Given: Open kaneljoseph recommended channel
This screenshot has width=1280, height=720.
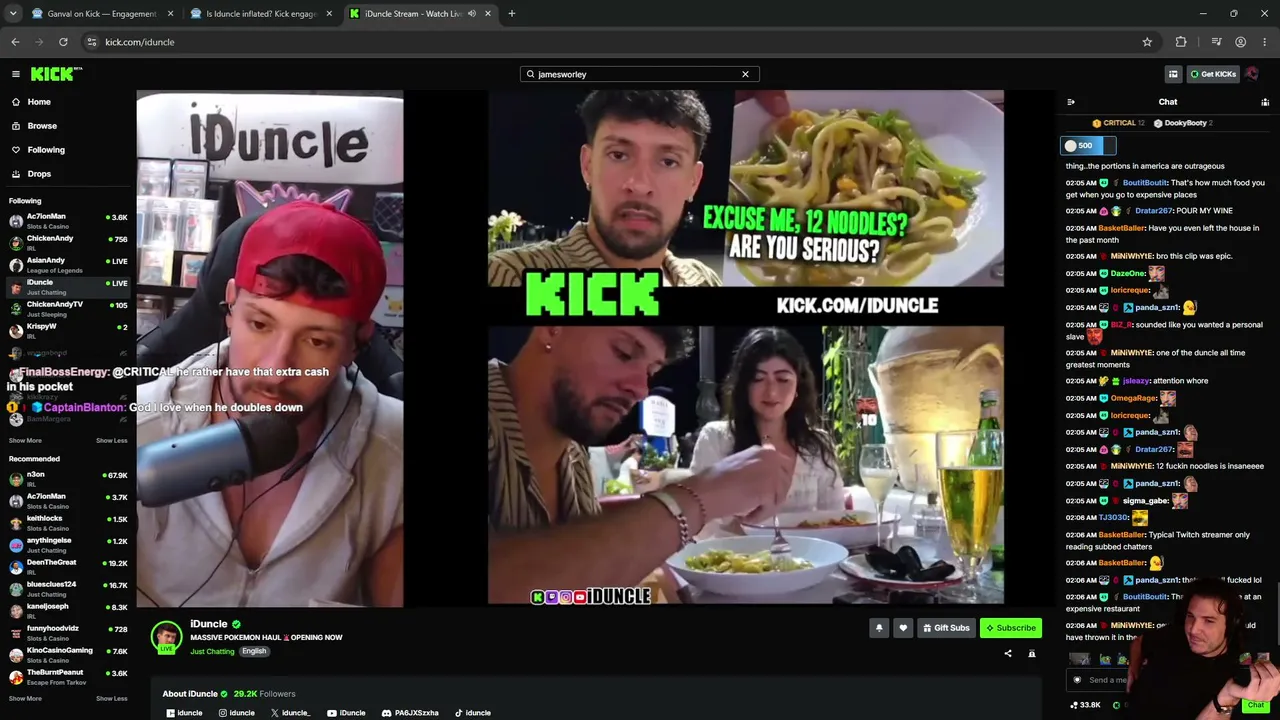Looking at the screenshot, I should (x=68, y=610).
